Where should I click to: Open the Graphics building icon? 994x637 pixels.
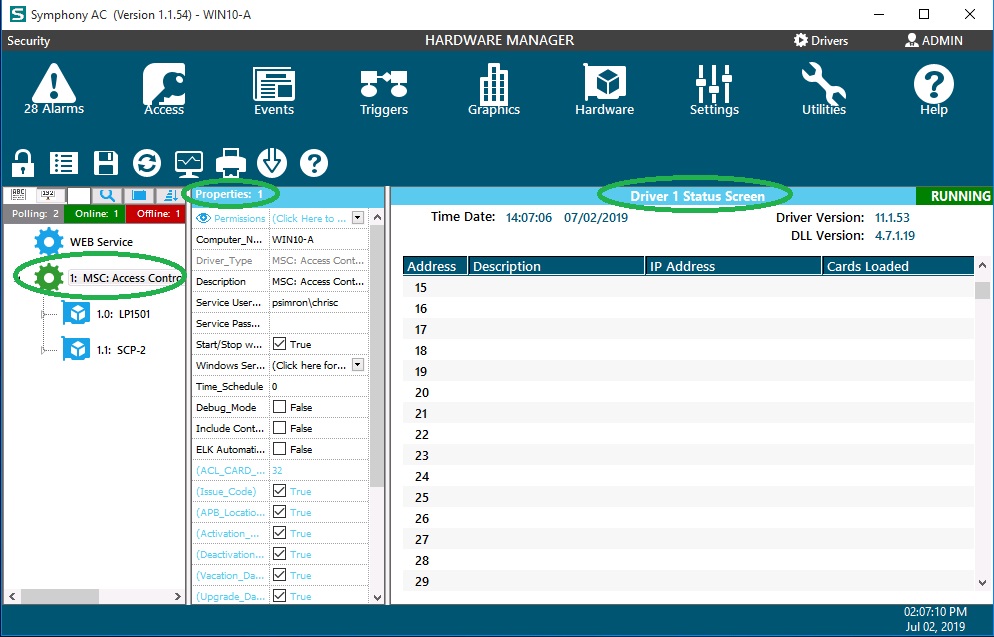click(494, 89)
